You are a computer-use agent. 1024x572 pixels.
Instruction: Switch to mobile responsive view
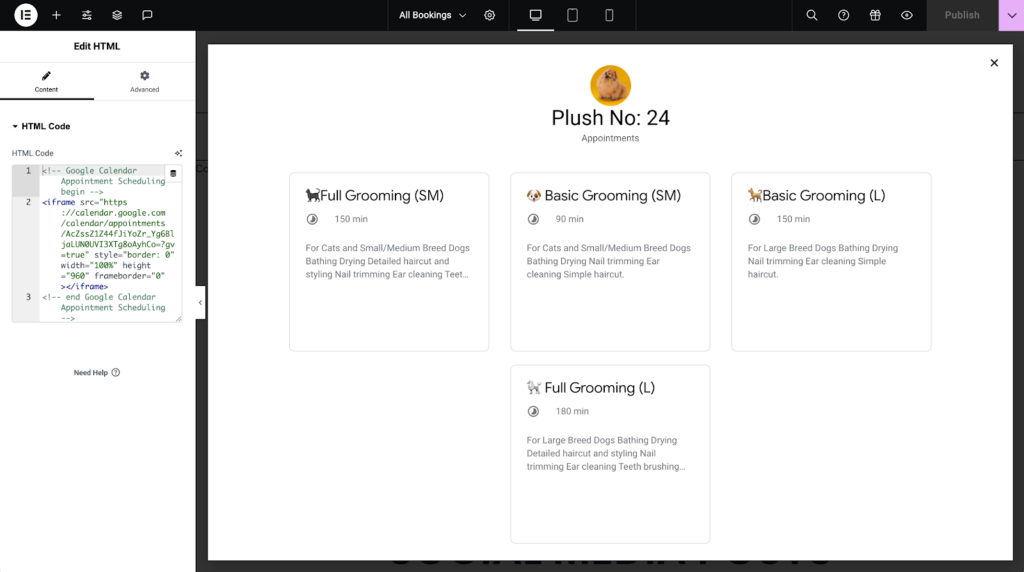[x=609, y=15]
